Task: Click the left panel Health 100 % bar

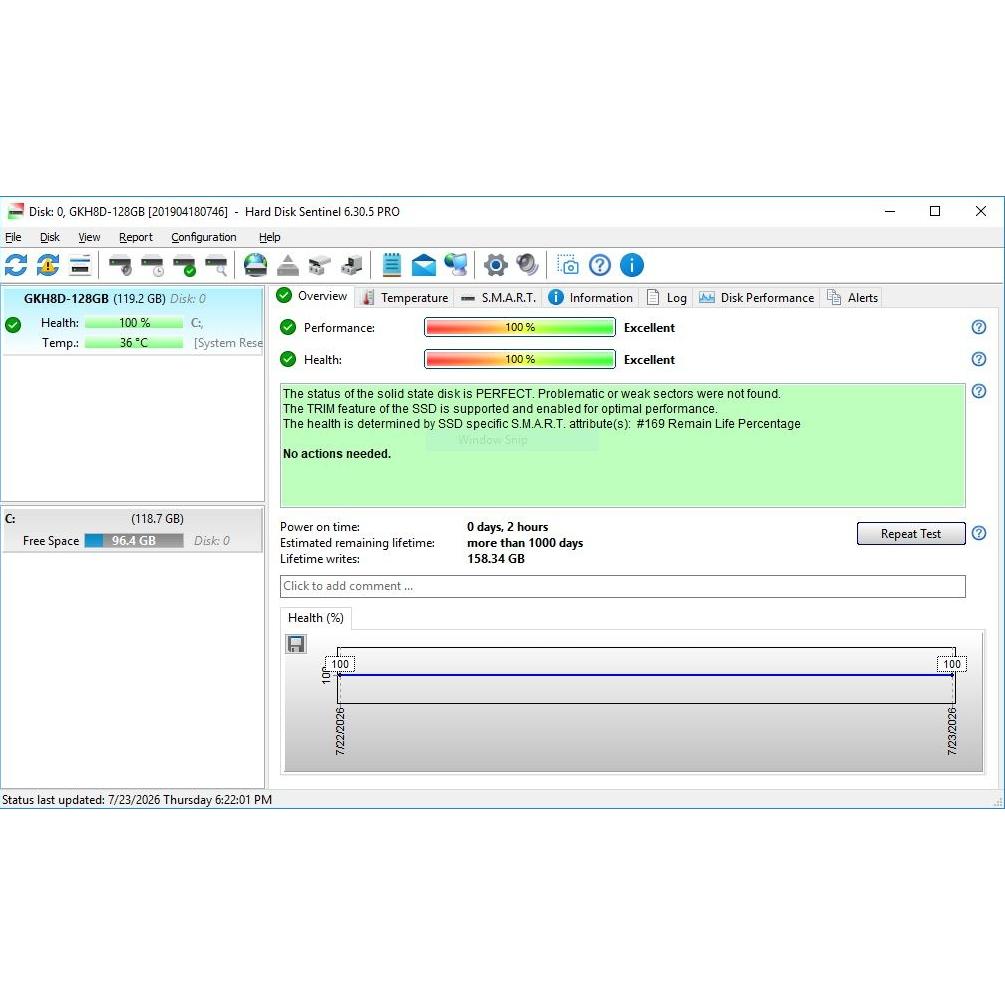Action: click(x=134, y=323)
